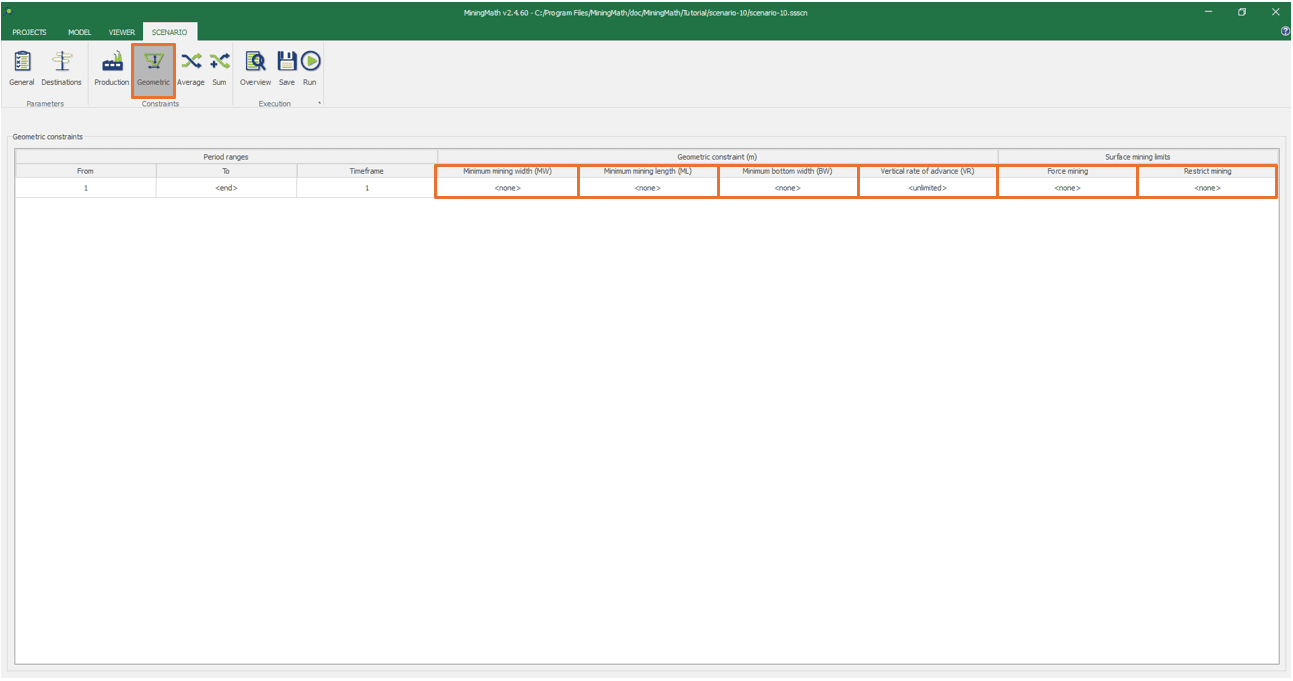Open the Sum constraints icon
1293x681 pixels.
click(x=219, y=68)
